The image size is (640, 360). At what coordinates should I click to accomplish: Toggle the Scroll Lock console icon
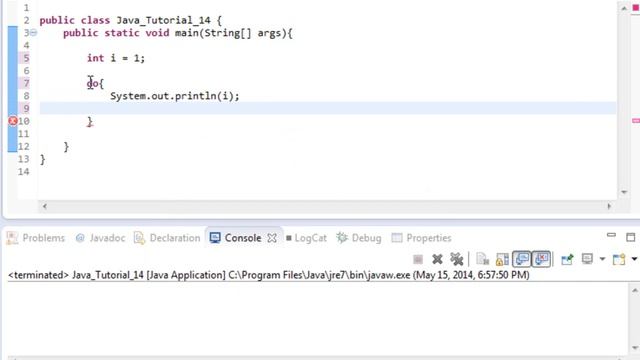(x=502, y=259)
